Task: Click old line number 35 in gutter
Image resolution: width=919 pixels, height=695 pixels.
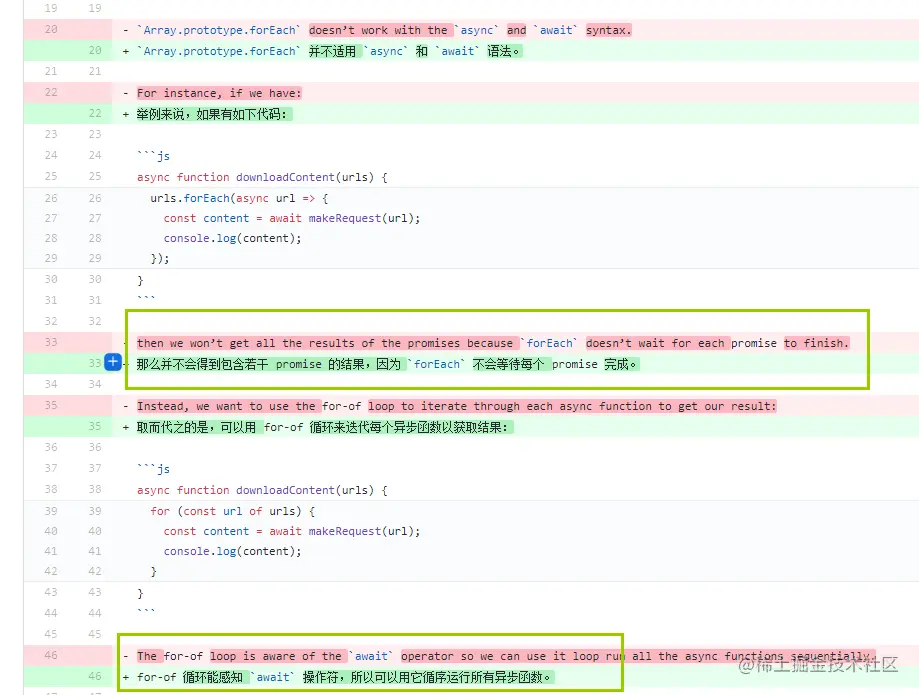Action: point(51,405)
